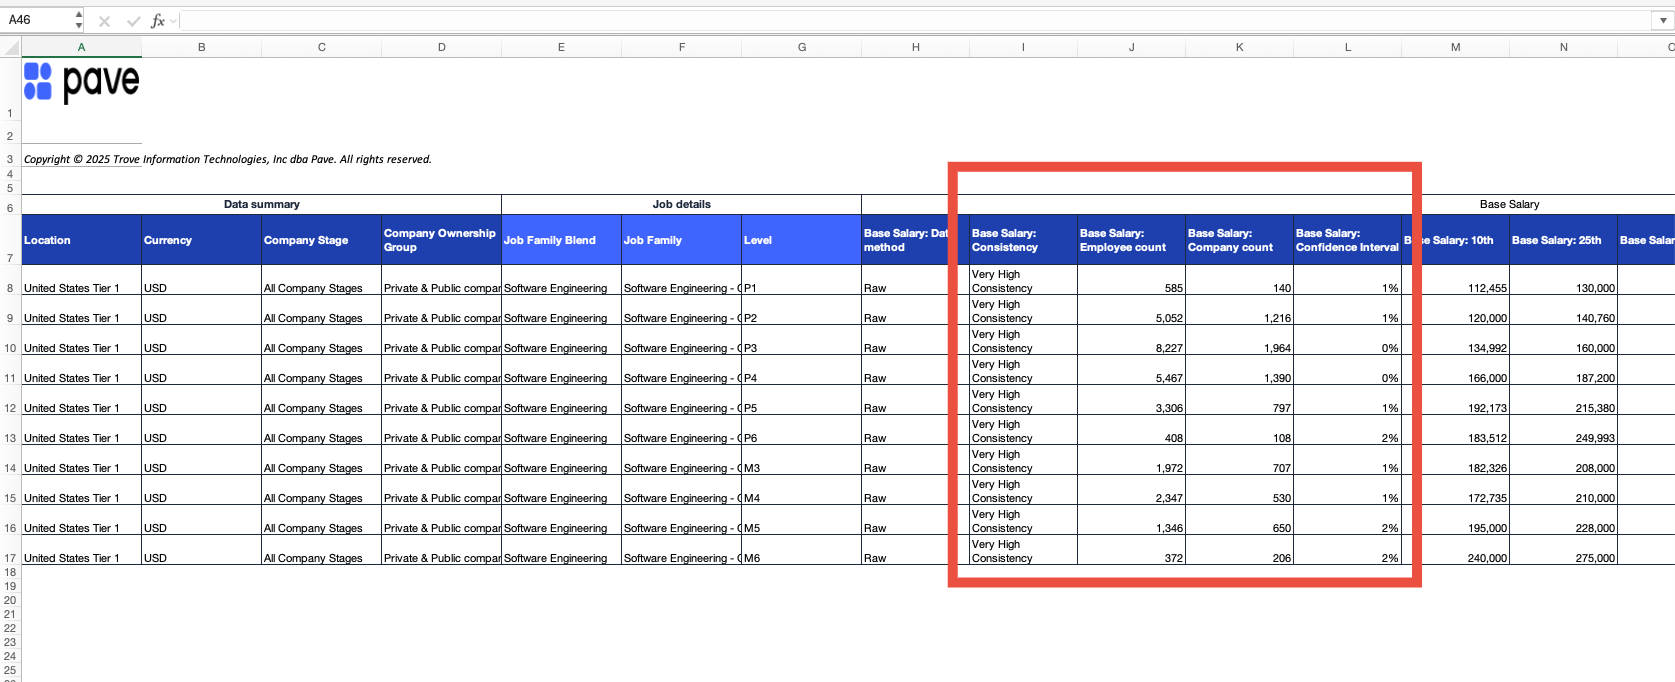Click 'Base Salary: 25th' header cell
The height and width of the screenshot is (682, 1675).
point(1564,240)
